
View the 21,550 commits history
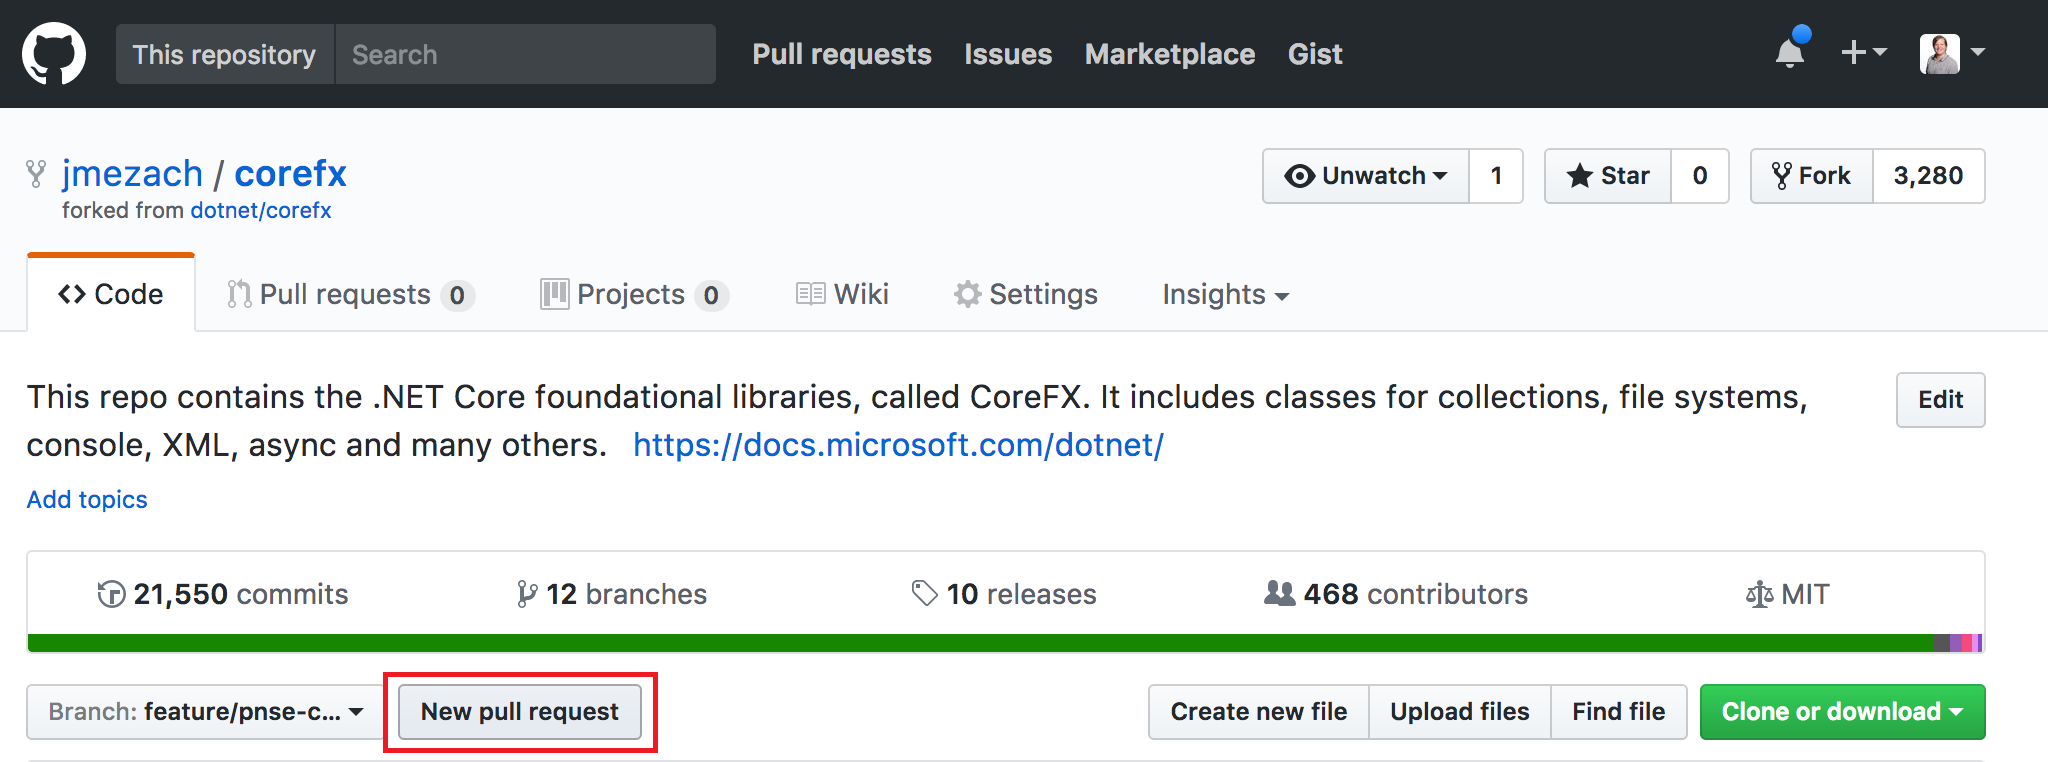pyautogui.click(x=223, y=594)
